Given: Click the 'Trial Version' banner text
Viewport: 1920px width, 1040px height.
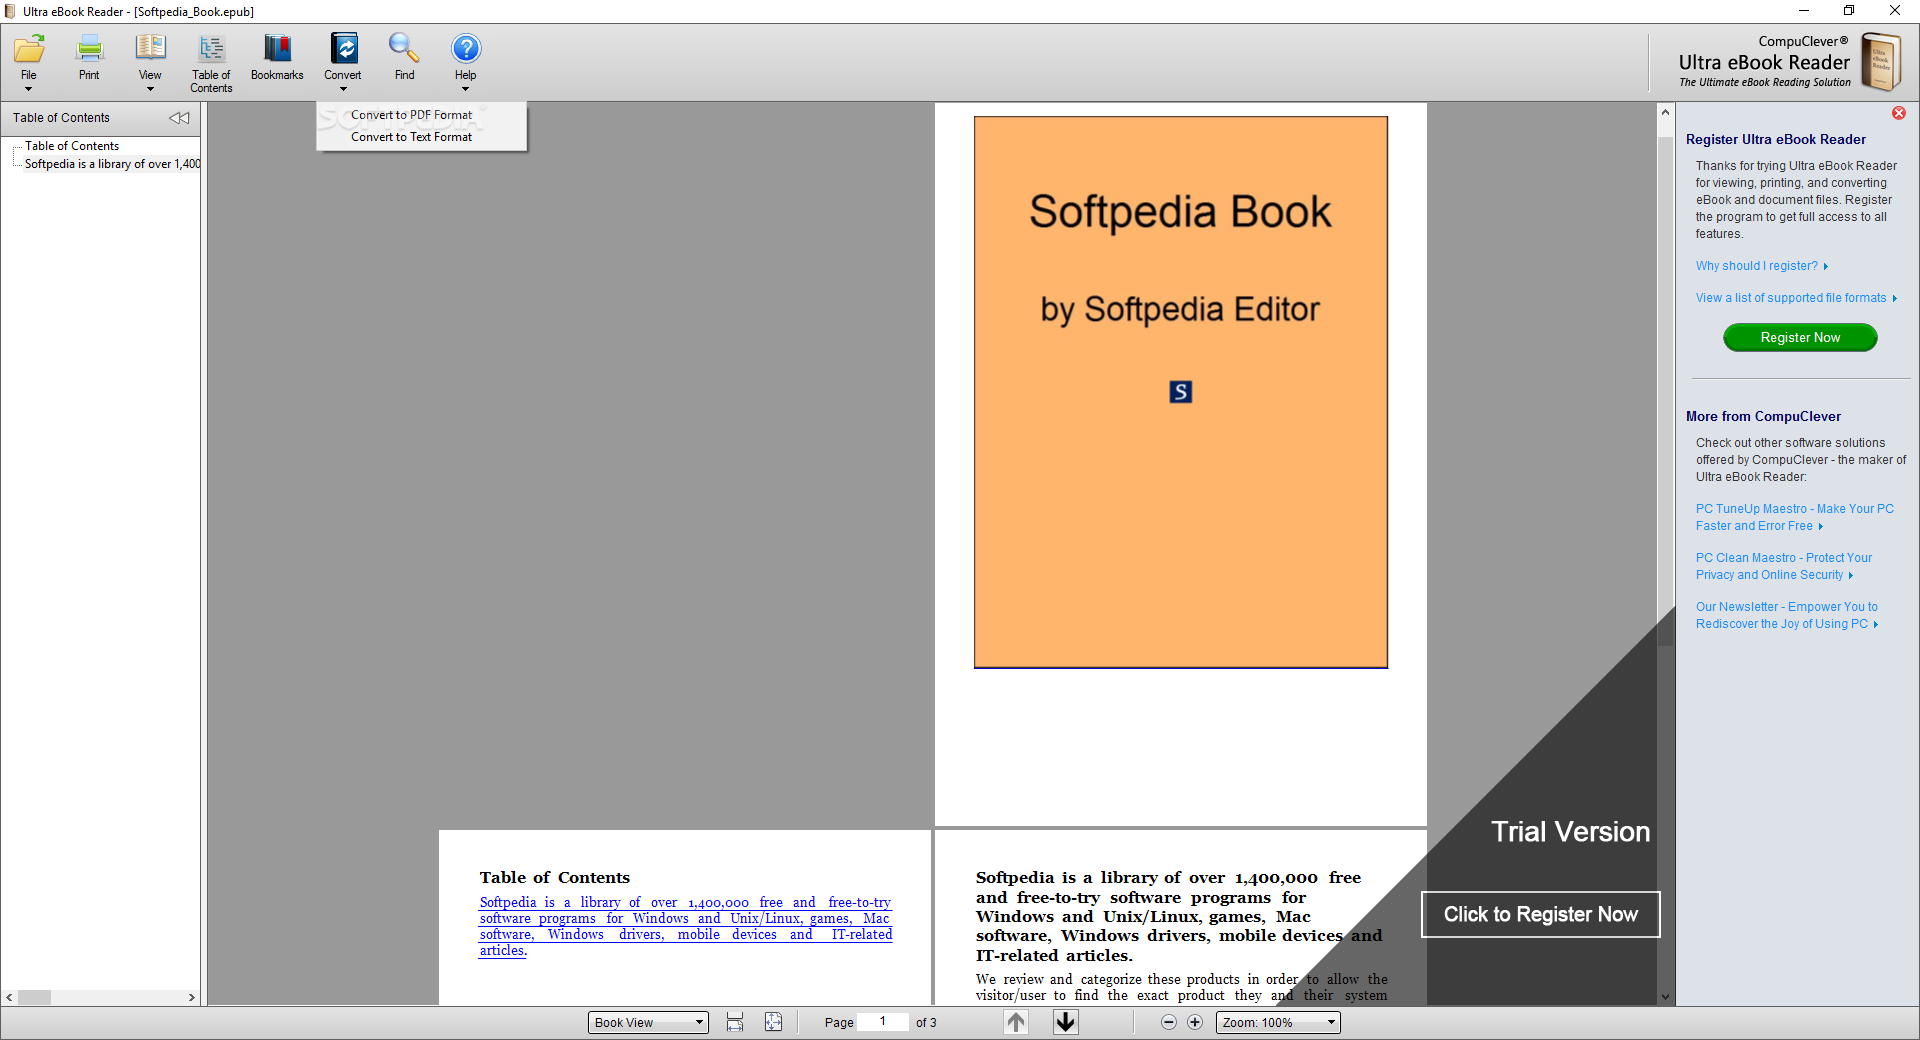Looking at the screenshot, I should (x=1570, y=832).
